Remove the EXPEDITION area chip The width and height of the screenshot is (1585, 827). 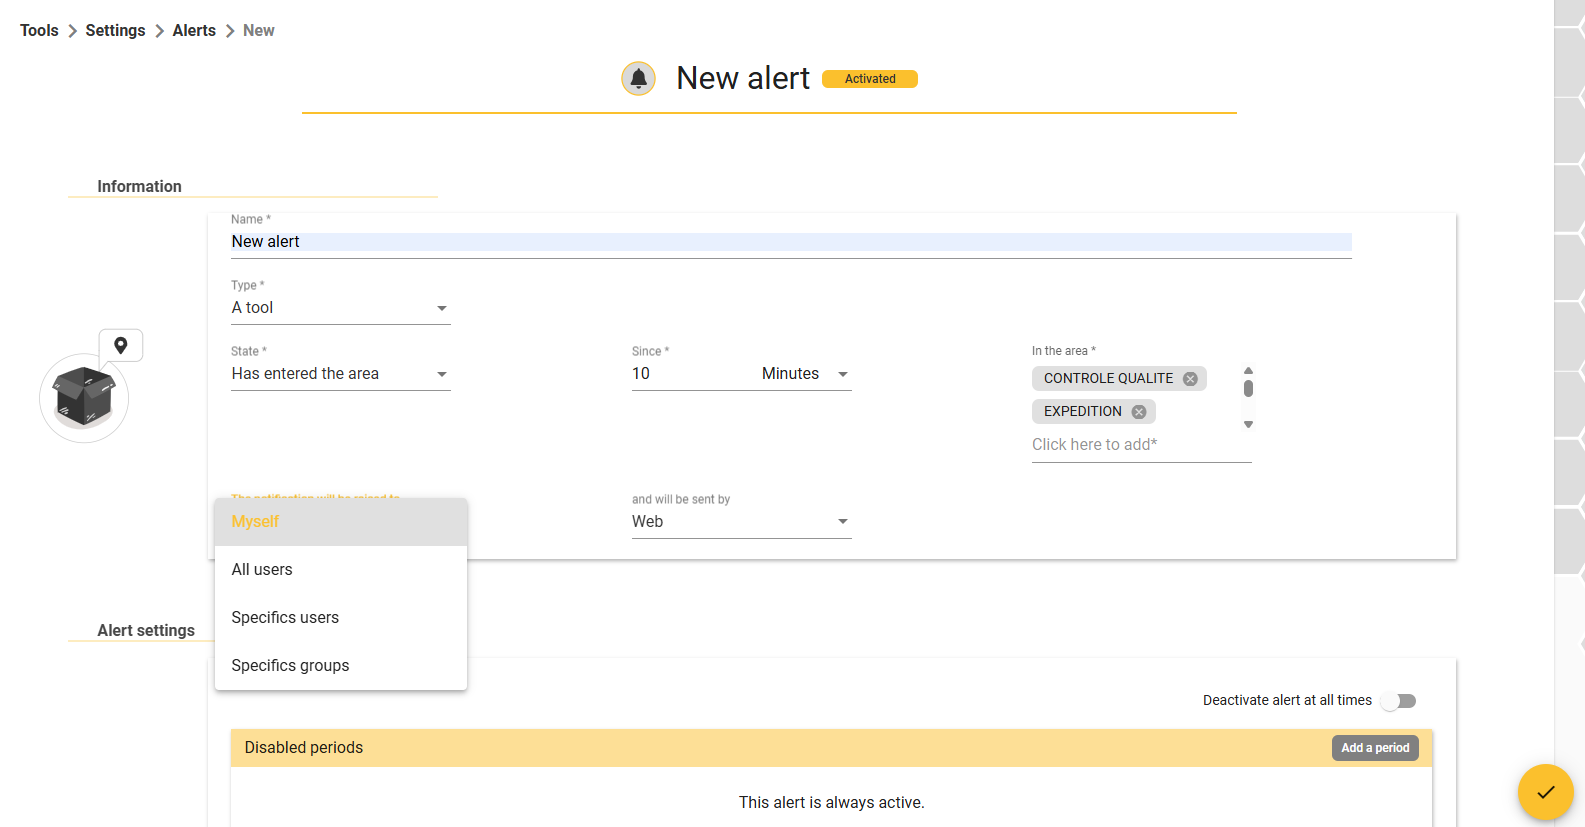point(1139,412)
